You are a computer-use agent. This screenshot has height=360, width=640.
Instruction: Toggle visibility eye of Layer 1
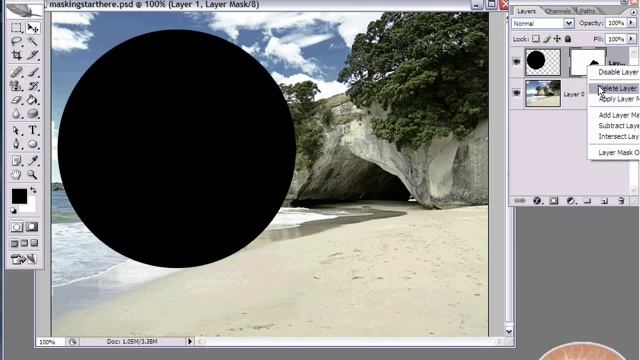pos(516,62)
